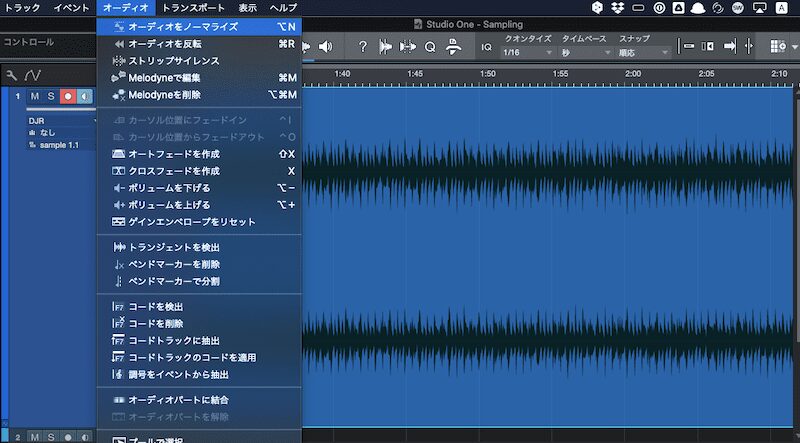800x443 pixels.
Task: Click the Q quantize icon in toolbar
Action: 430,47
